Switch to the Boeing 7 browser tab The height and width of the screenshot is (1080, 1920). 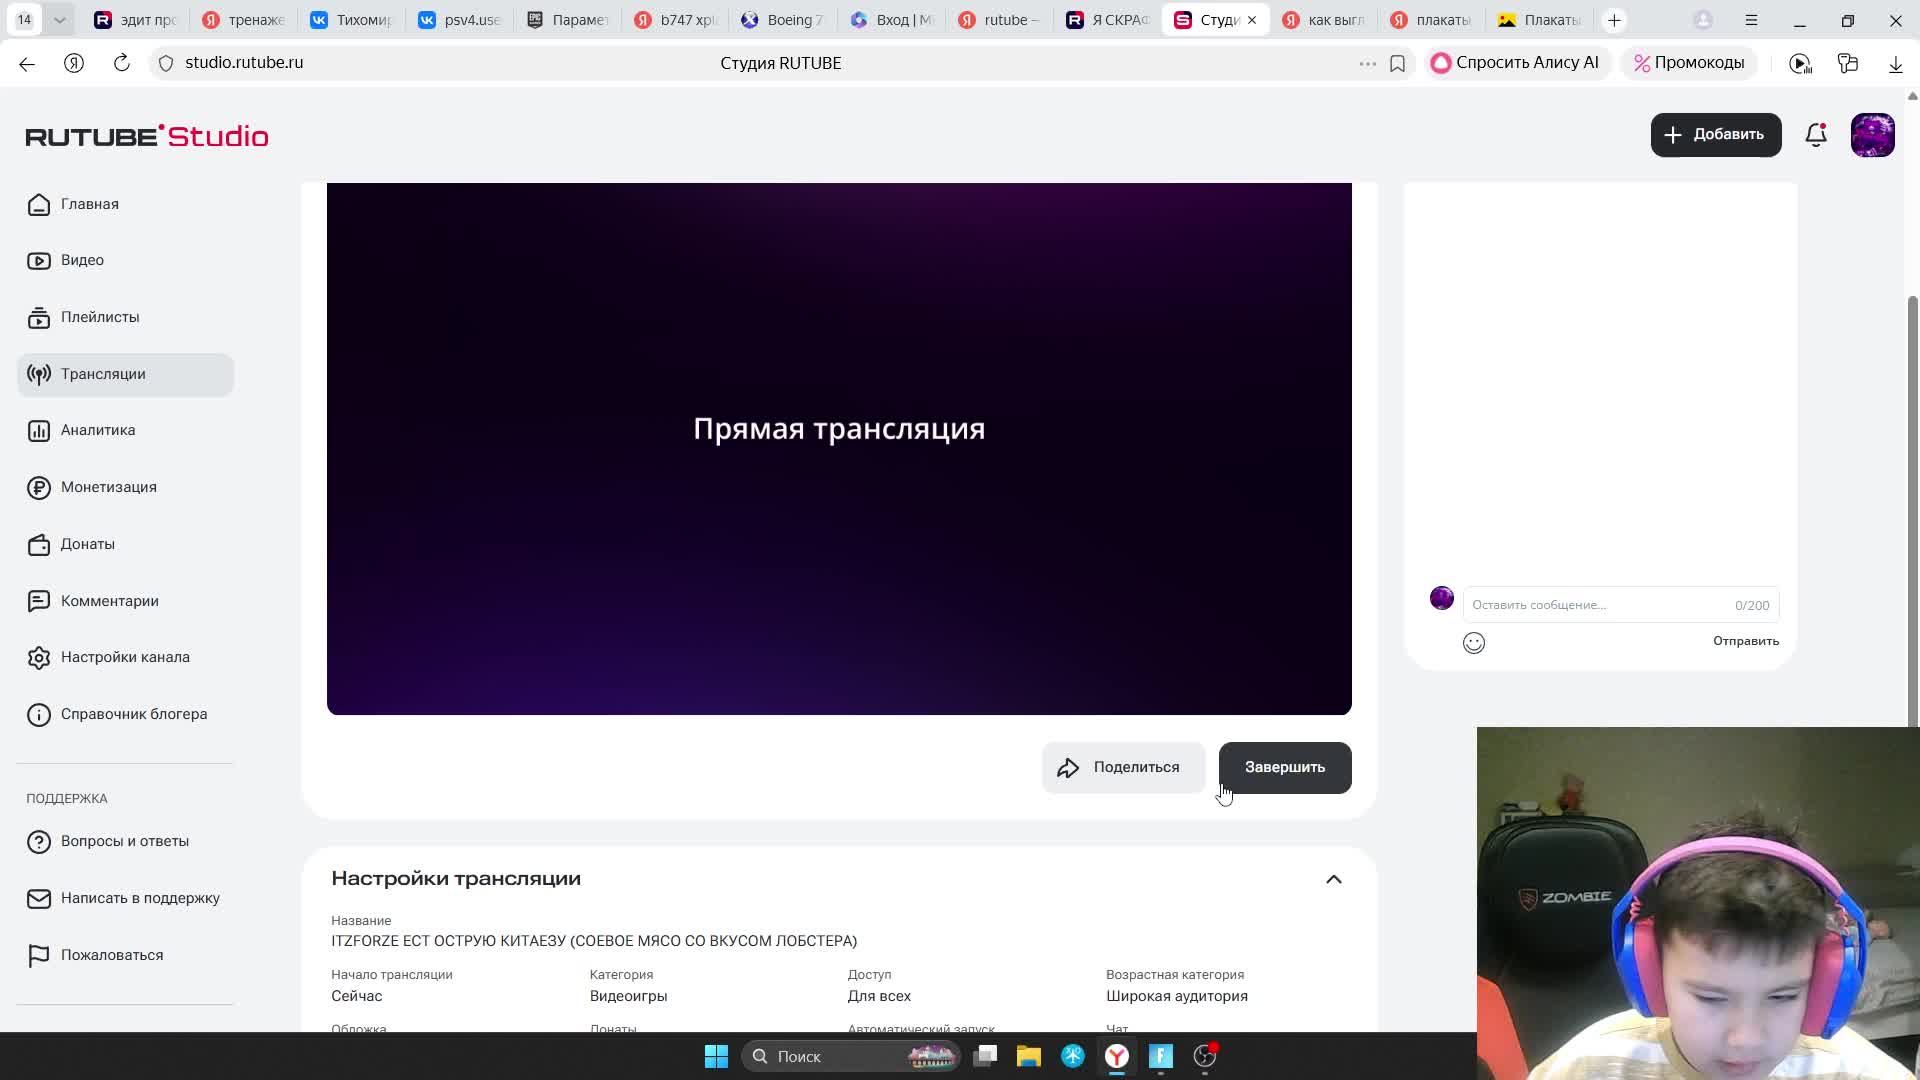[783, 20]
